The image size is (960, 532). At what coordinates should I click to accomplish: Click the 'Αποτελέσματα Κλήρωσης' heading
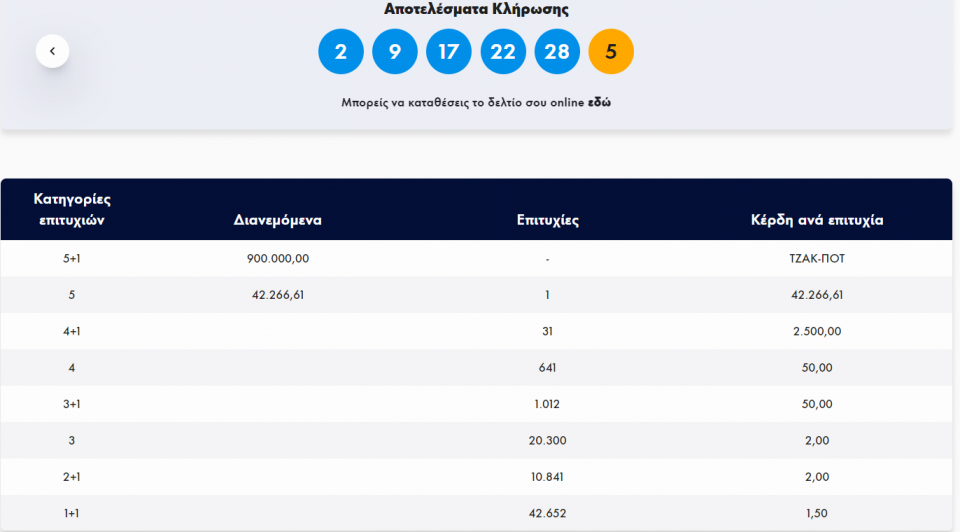pyautogui.click(x=476, y=9)
